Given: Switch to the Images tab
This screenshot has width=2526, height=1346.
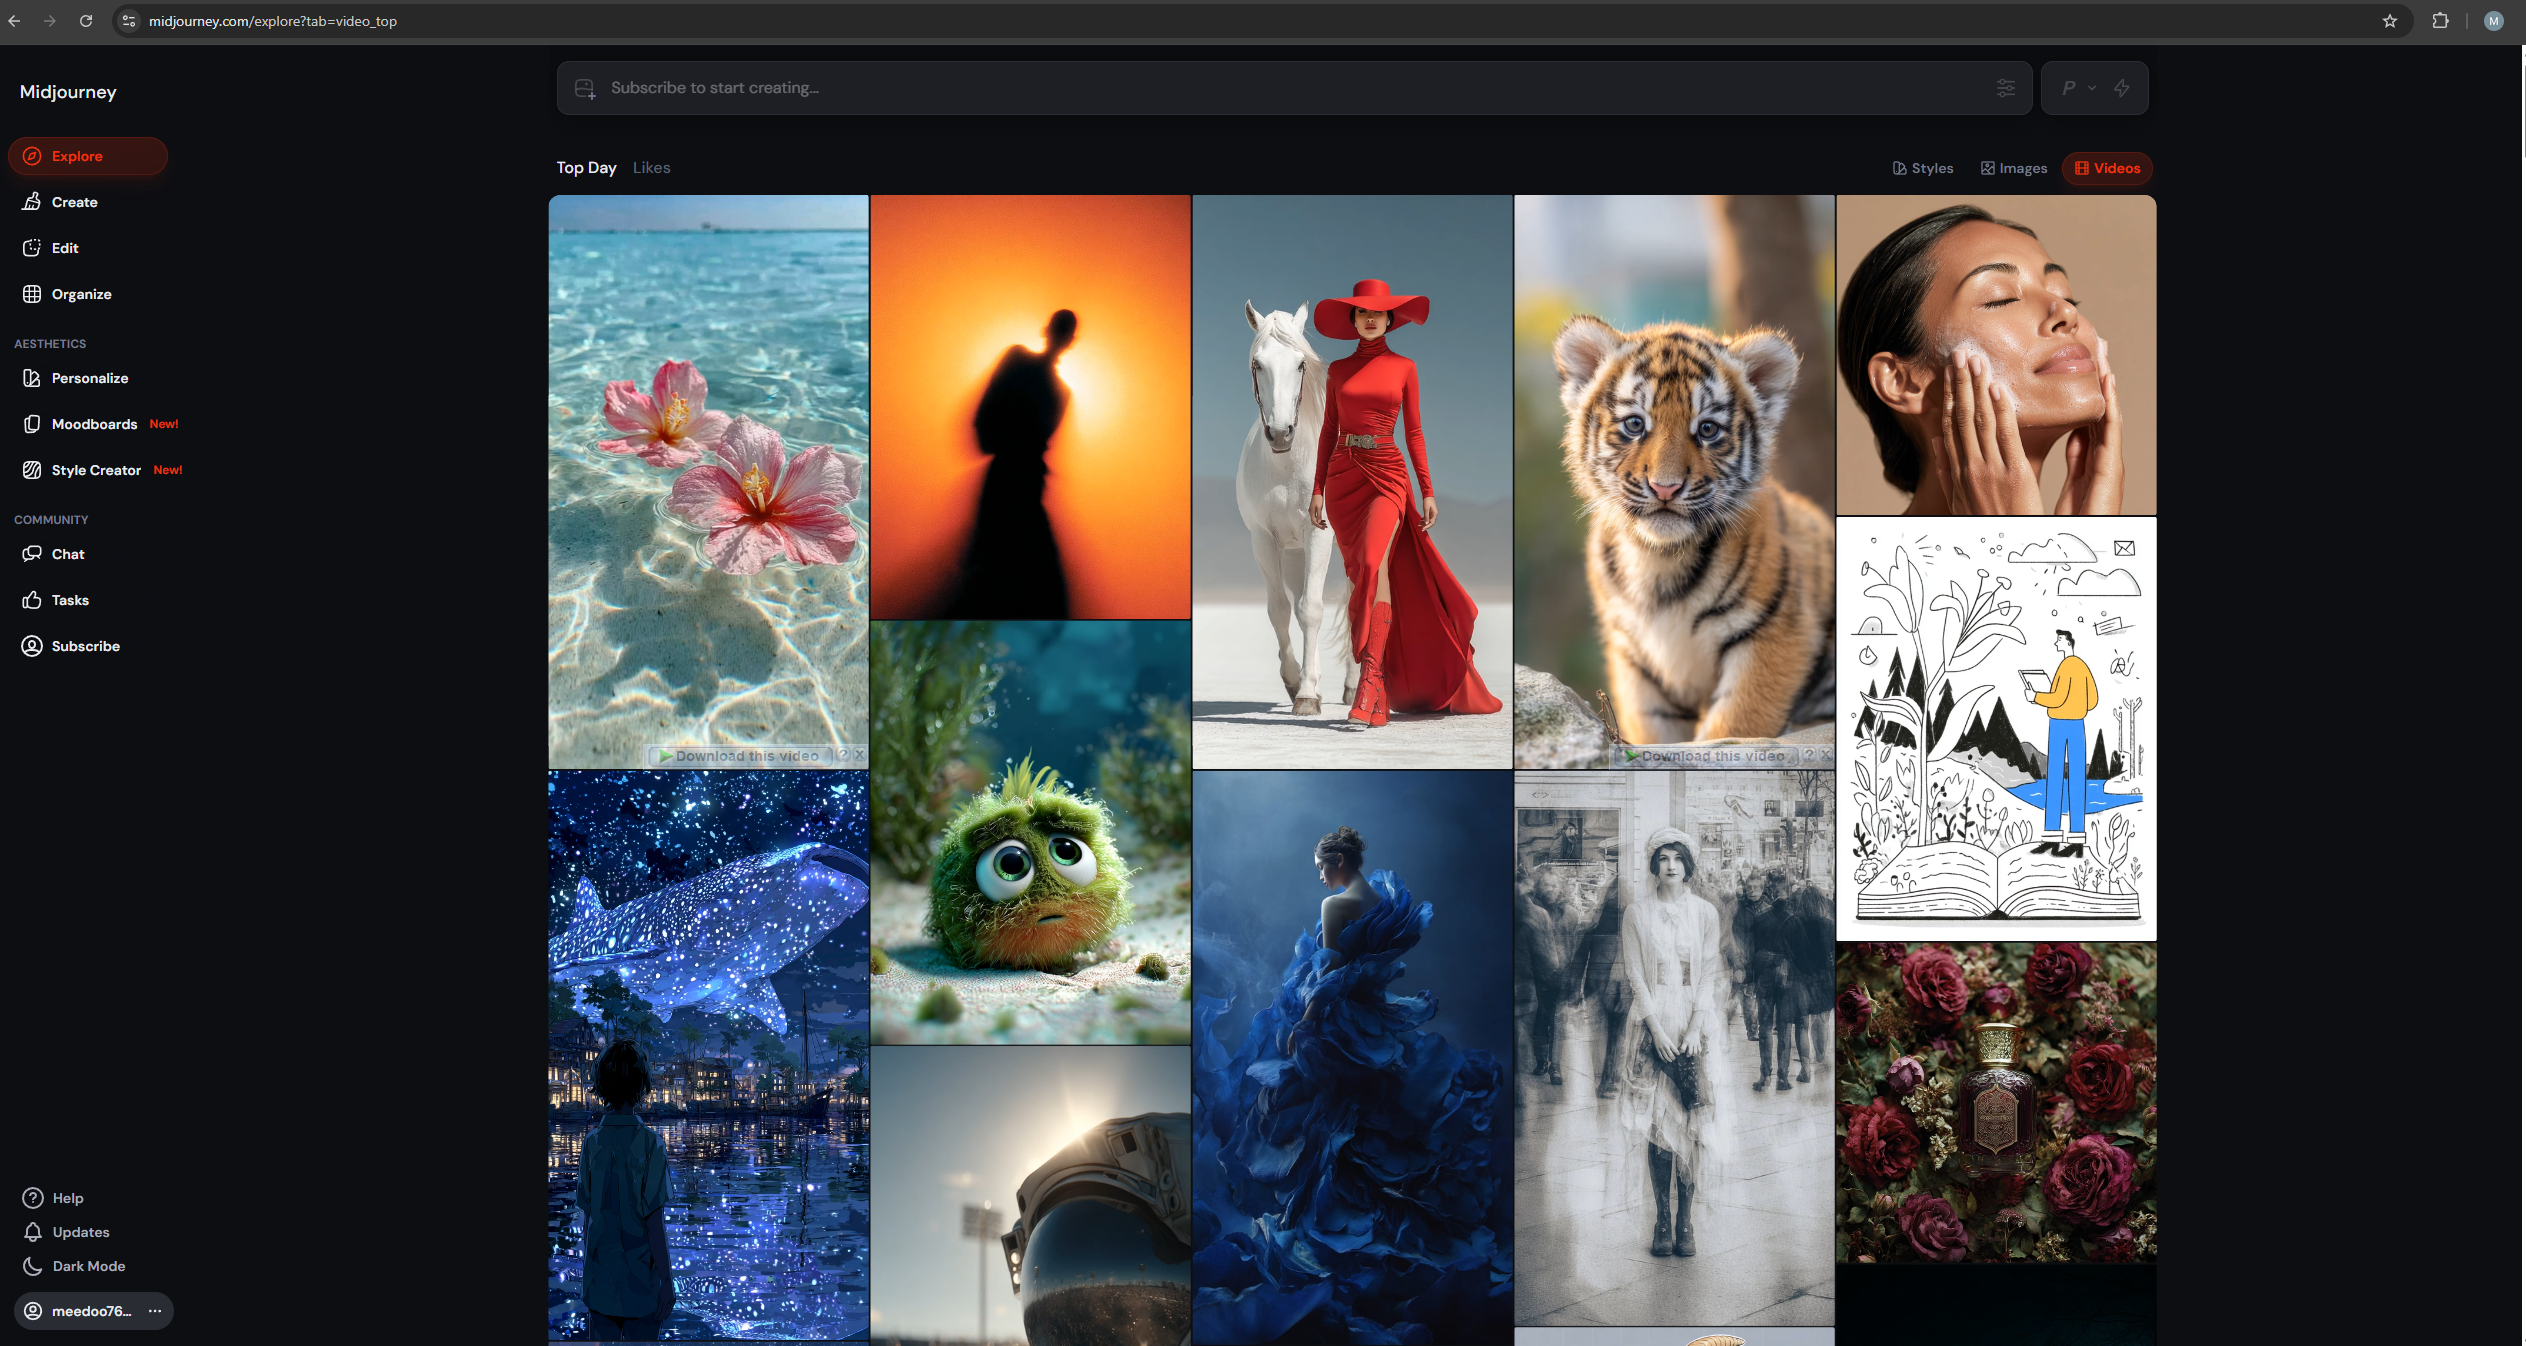Looking at the screenshot, I should tap(2014, 168).
